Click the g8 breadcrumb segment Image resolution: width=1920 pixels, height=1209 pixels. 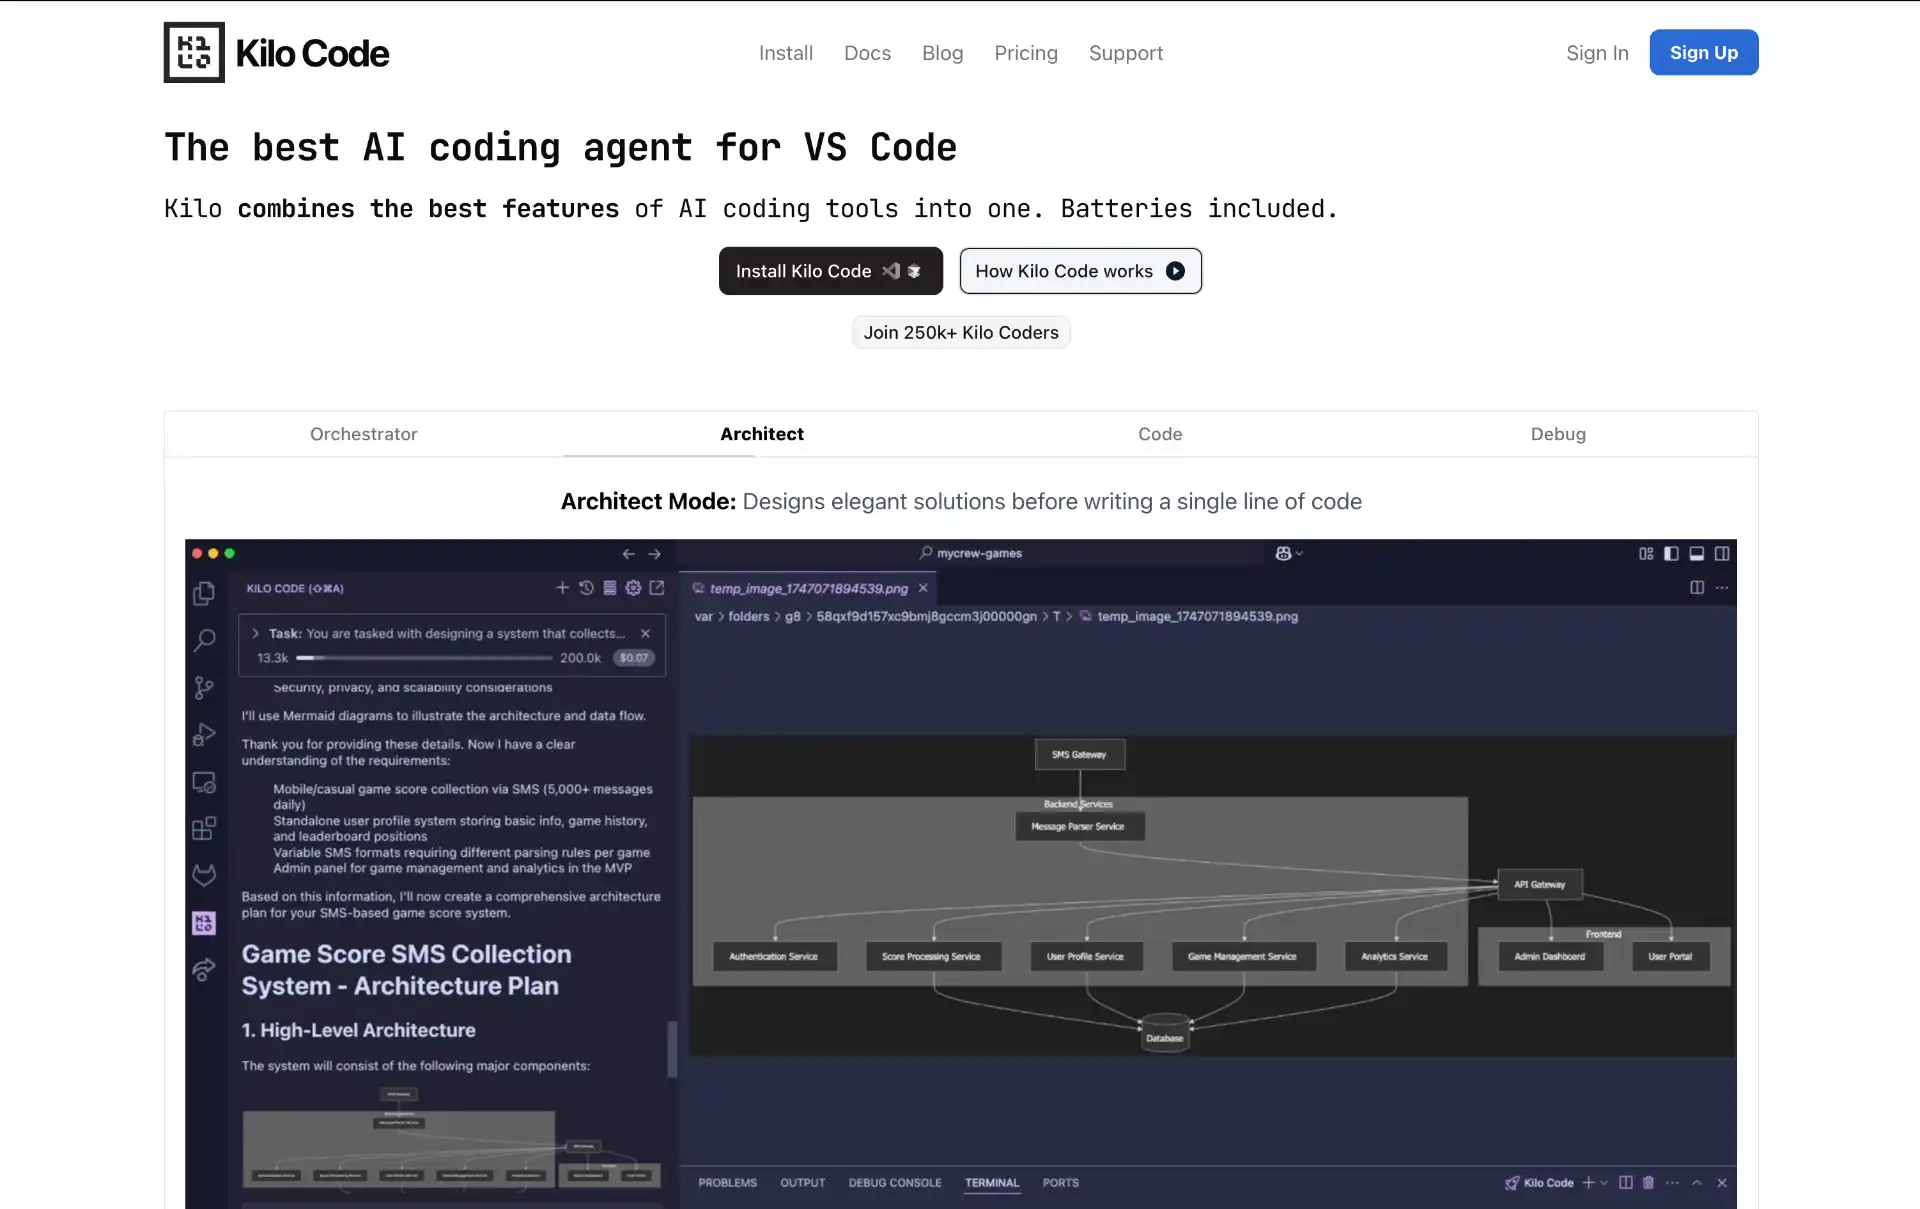click(x=793, y=616)
